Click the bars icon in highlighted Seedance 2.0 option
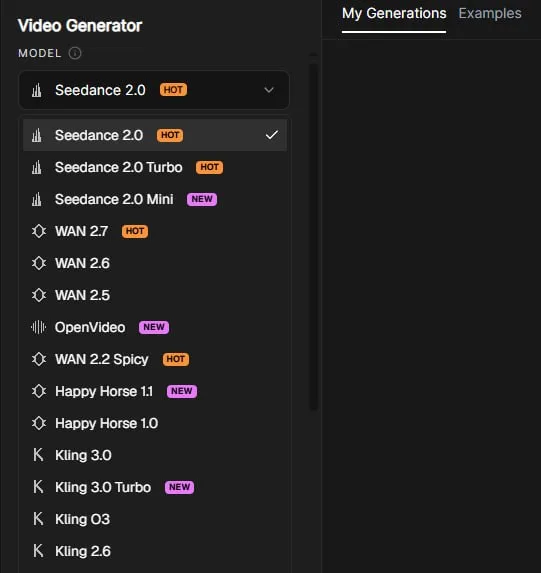The image size is (541, 573). coord(37,135)
